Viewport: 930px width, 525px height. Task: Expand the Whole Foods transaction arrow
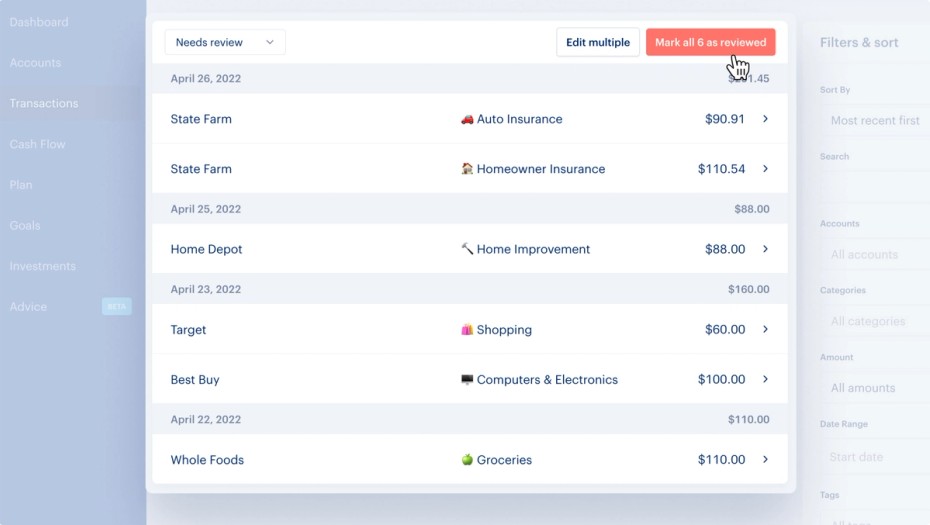pyautogui.click(x=765, y=460)
